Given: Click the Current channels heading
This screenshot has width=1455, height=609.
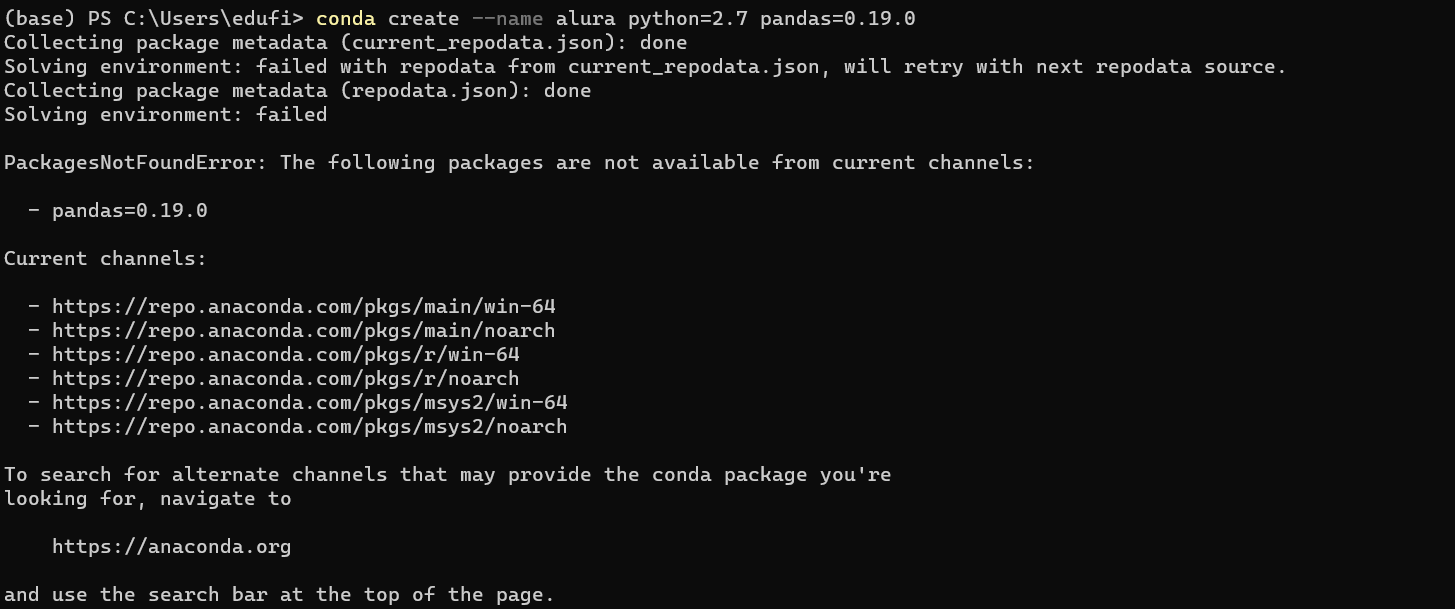Looking at the screenshot, I should point(105,259).
